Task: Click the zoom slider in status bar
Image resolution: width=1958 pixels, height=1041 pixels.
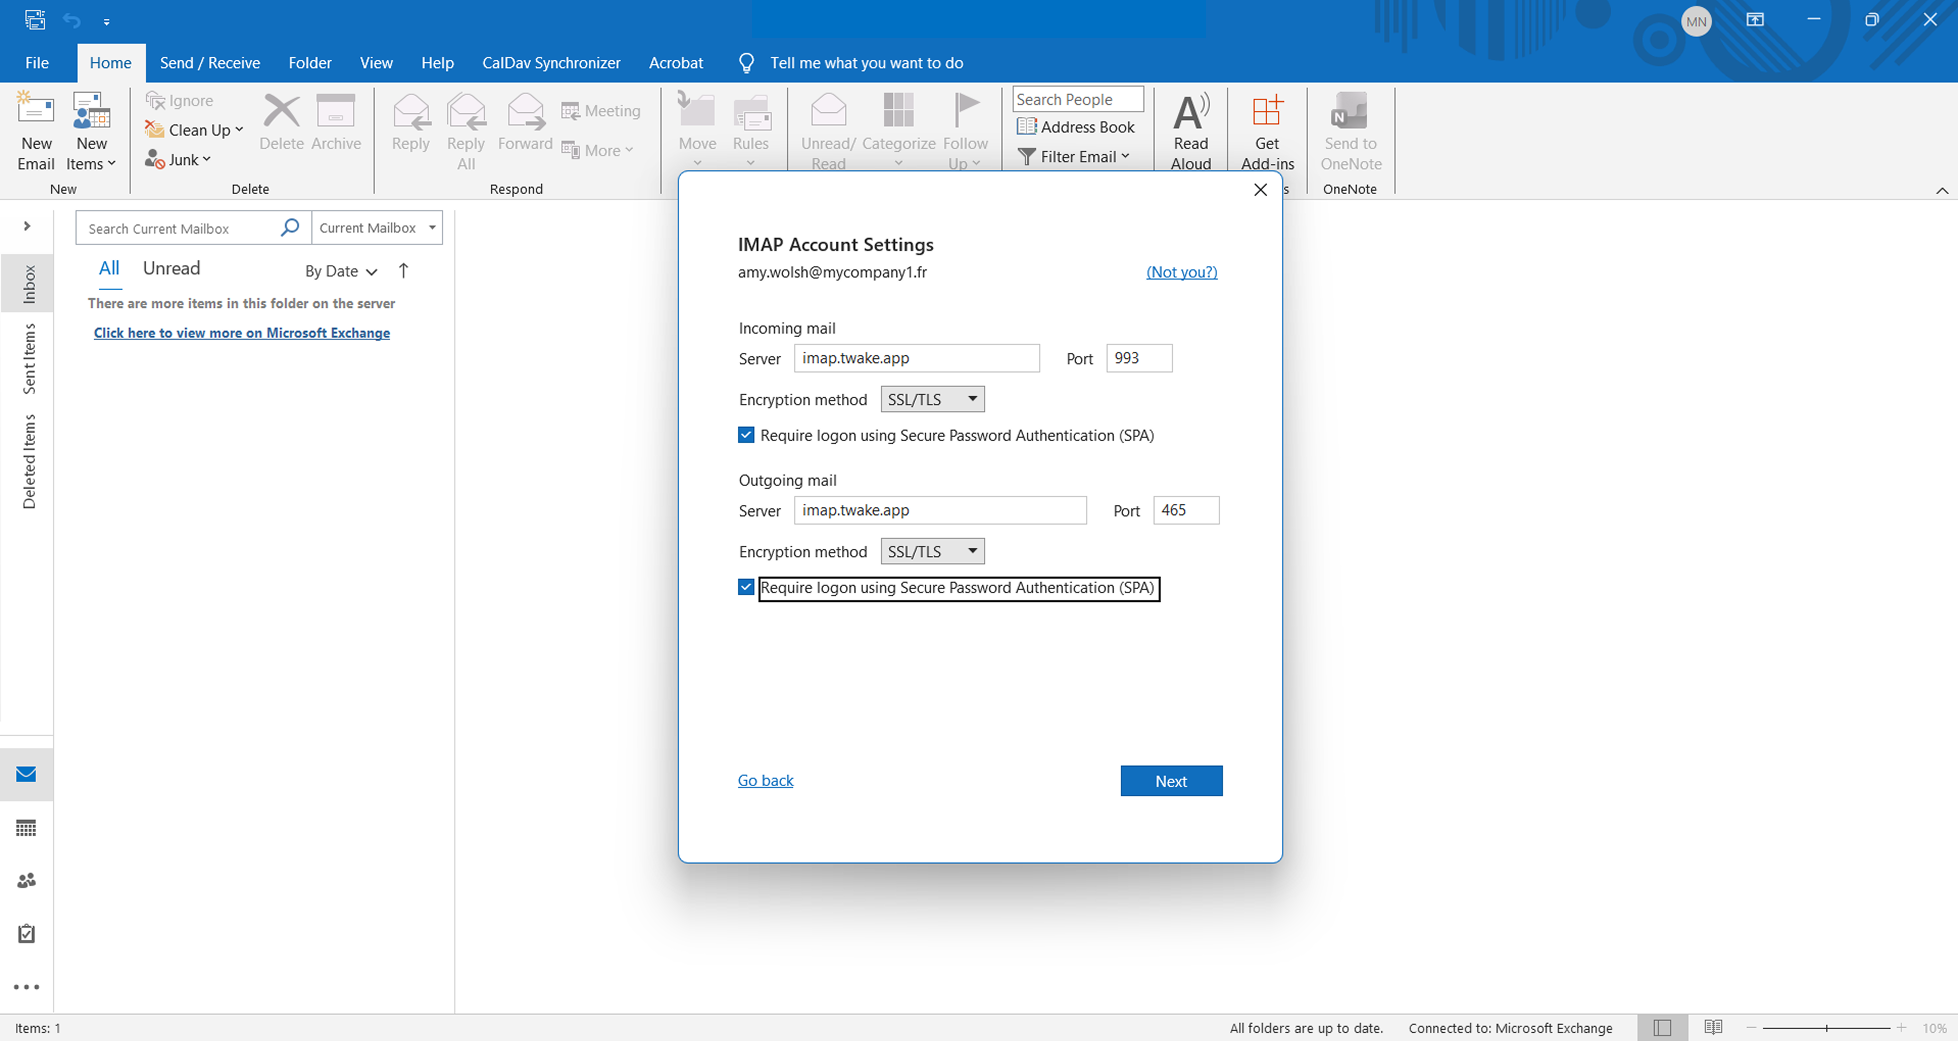Action: 1826,1028
